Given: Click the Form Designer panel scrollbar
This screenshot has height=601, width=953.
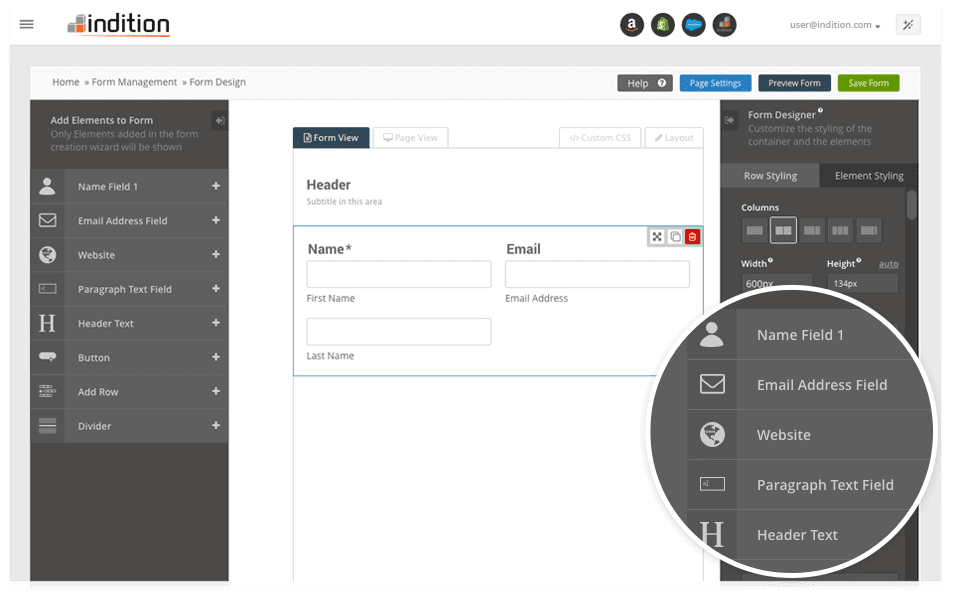Looking at the screenshot, I should [x=911, y=204].
